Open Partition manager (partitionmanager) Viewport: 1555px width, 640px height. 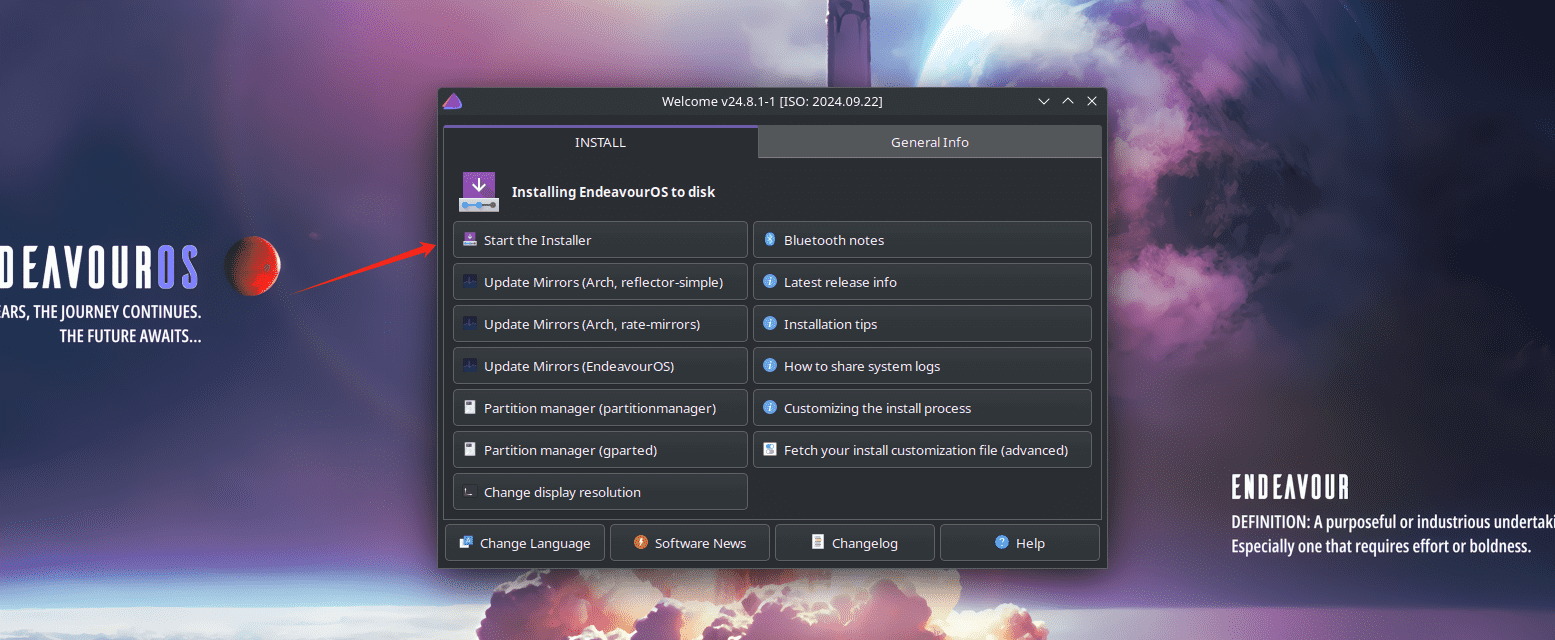(x=600, y=408)
